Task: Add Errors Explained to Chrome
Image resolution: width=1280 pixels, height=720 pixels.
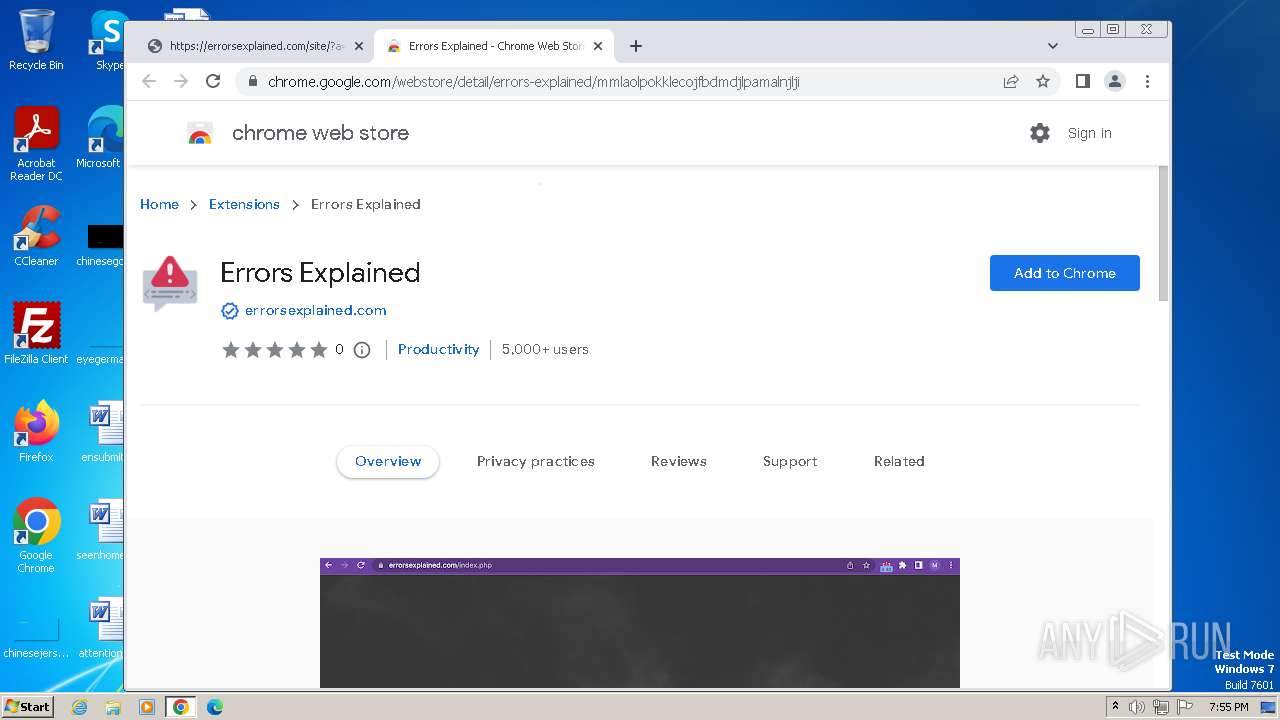Action: tap(1064, 273)
